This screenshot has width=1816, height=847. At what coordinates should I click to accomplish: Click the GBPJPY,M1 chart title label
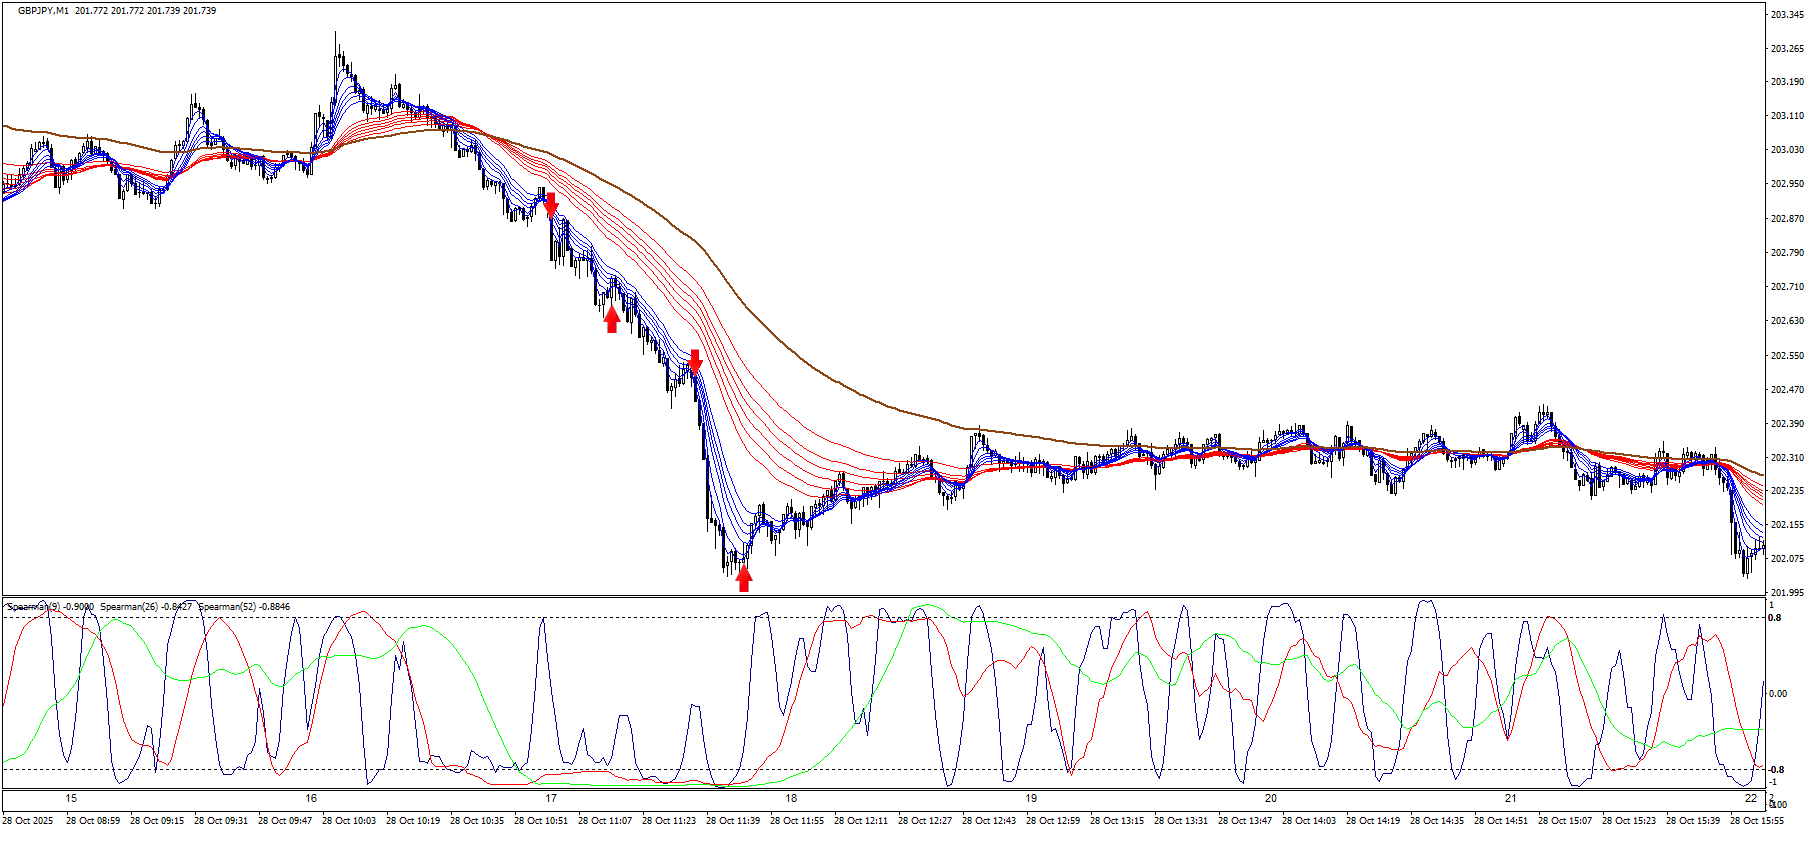click(43, 11)
